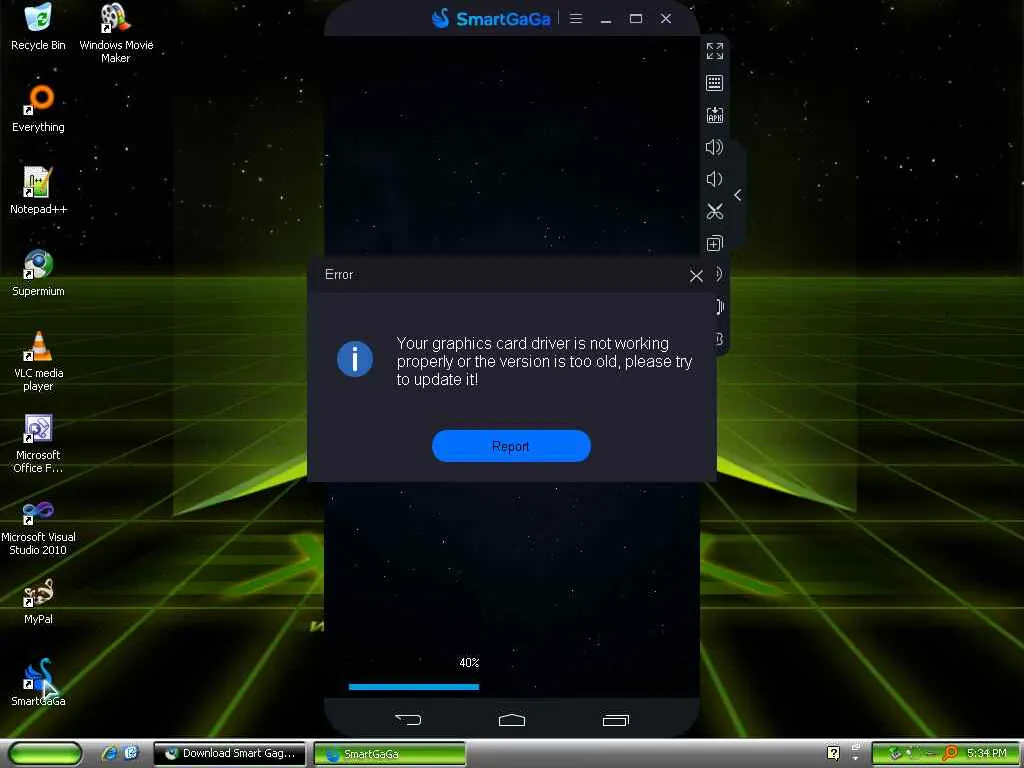This screenshot has width=1024, height=768.
Task: Maximize the SmartGaGa window
Action: 635,18
